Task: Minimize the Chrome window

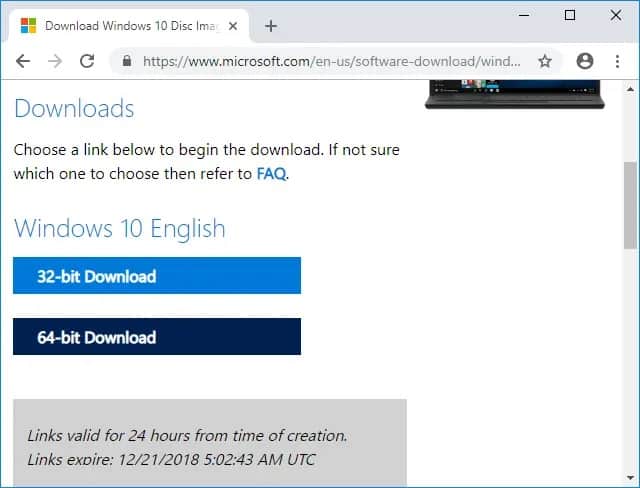Action: click(x=524, y=16)
